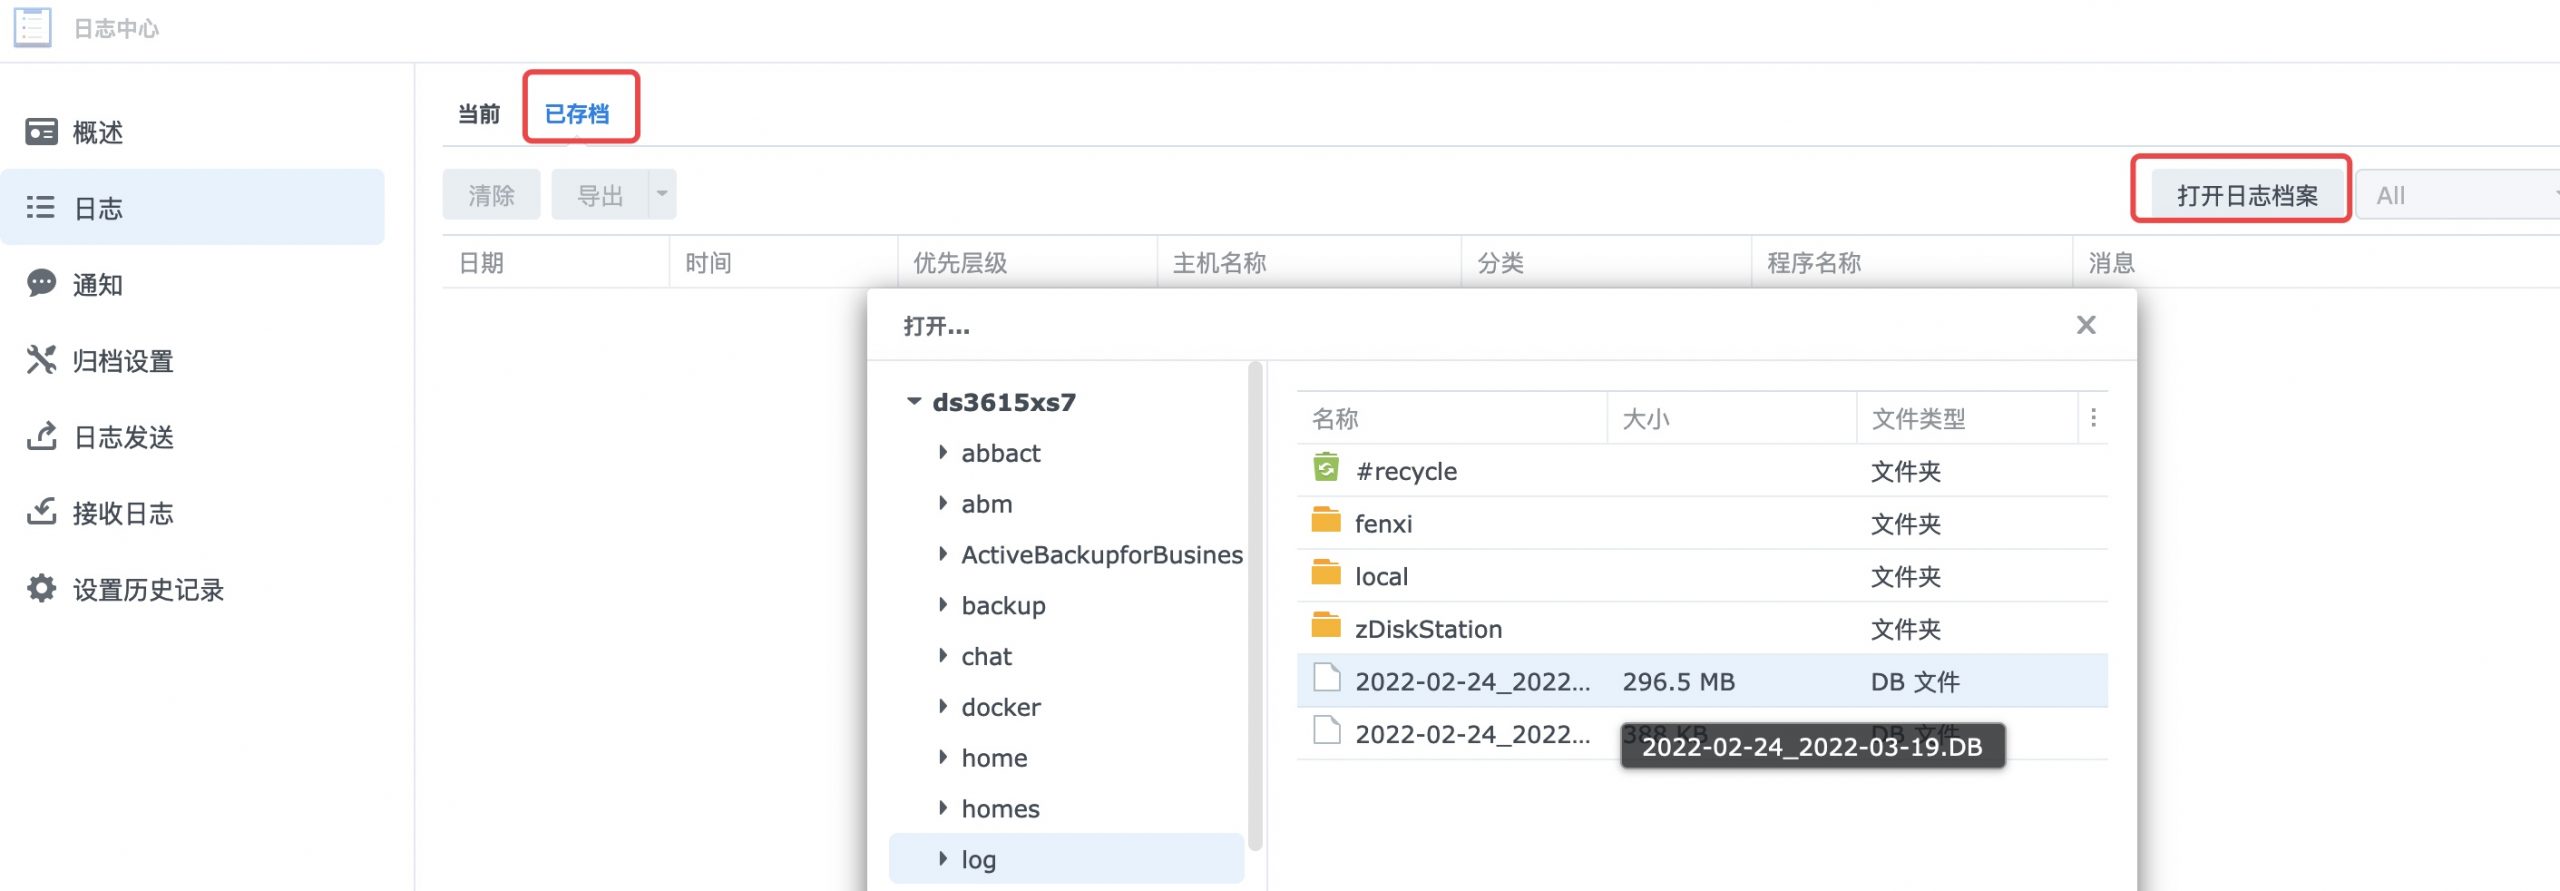Open 日志发送 upload icon
This screenshot has height=891, width=2560.
tap(41, 436)
